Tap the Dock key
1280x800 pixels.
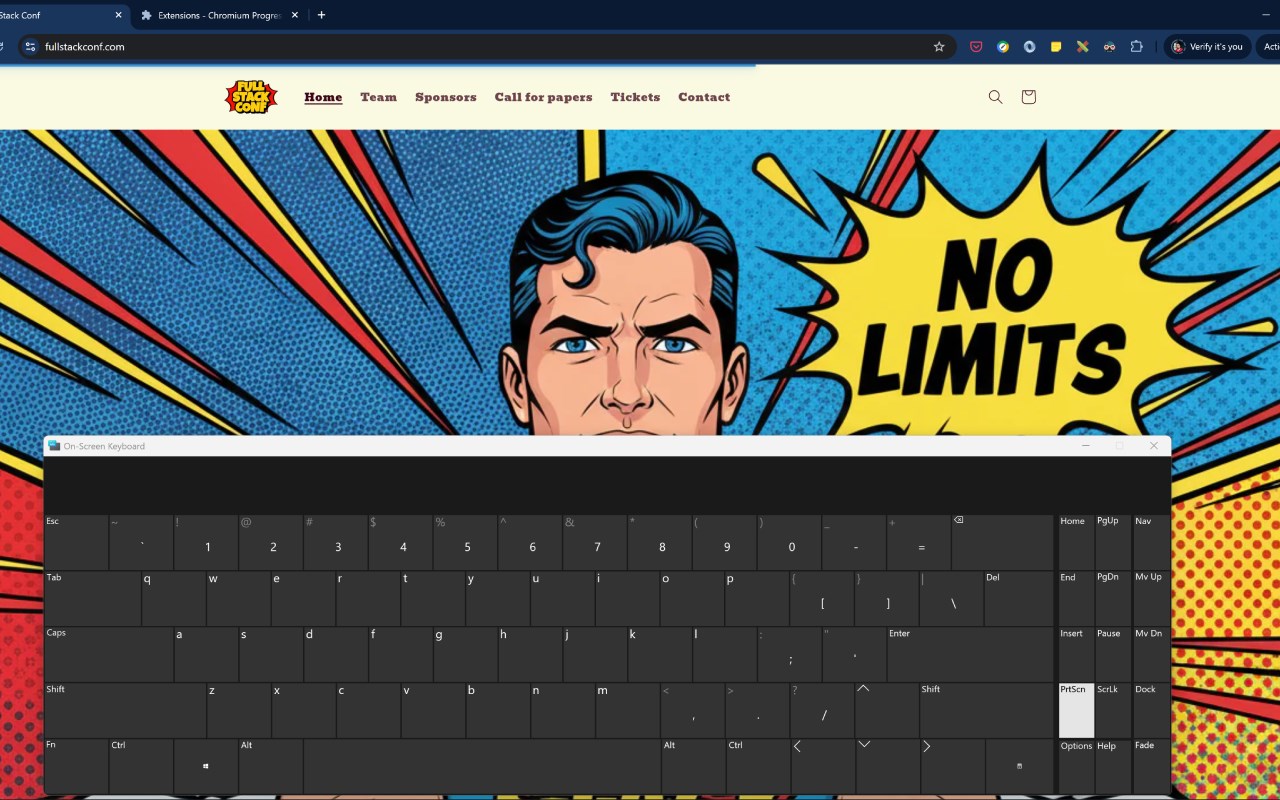(x=1151, y=710)
